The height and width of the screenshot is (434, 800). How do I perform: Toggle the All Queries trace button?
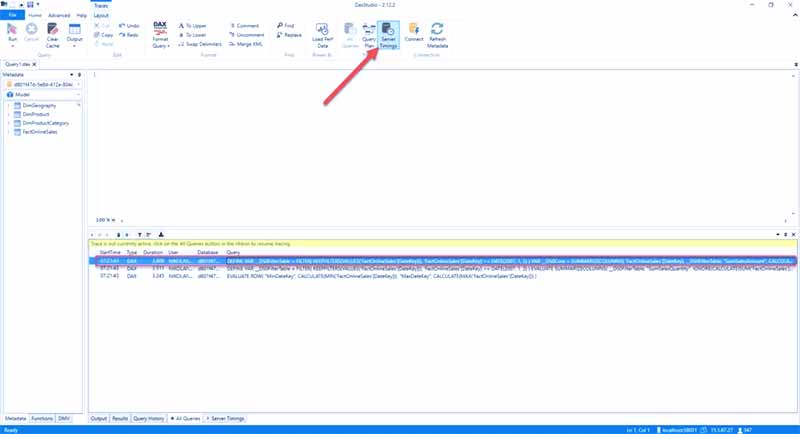pyautogui.click(x=350, y=35)
